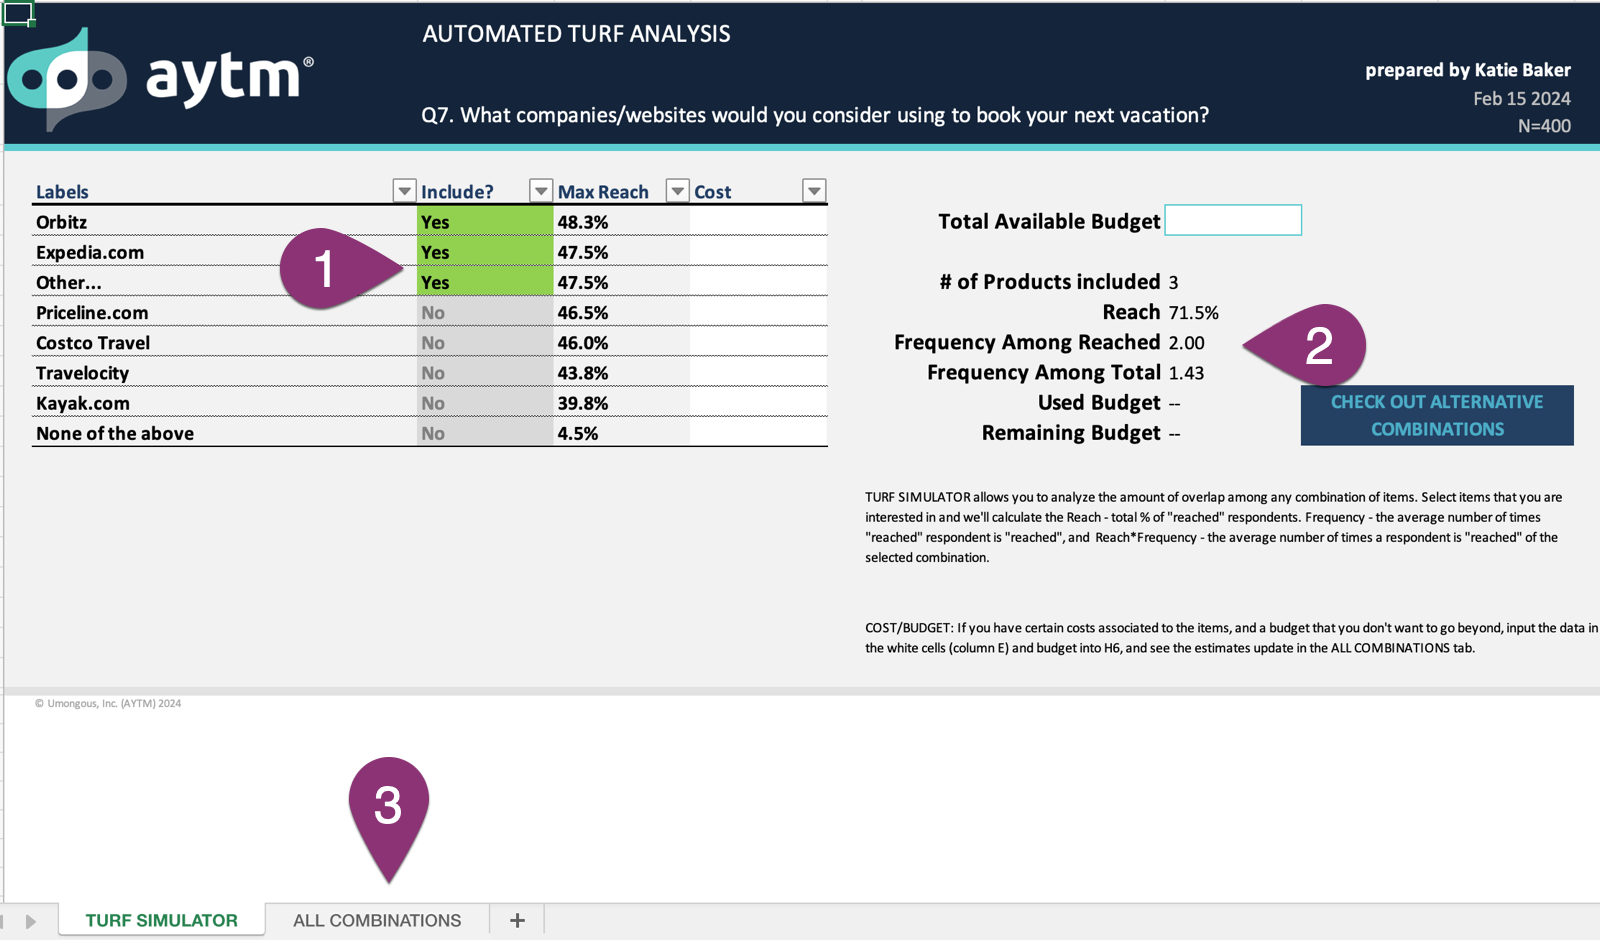Screen dimensions: 1600x940
Task: Click the Cost cell for Kayak.com
Action: 758,402
